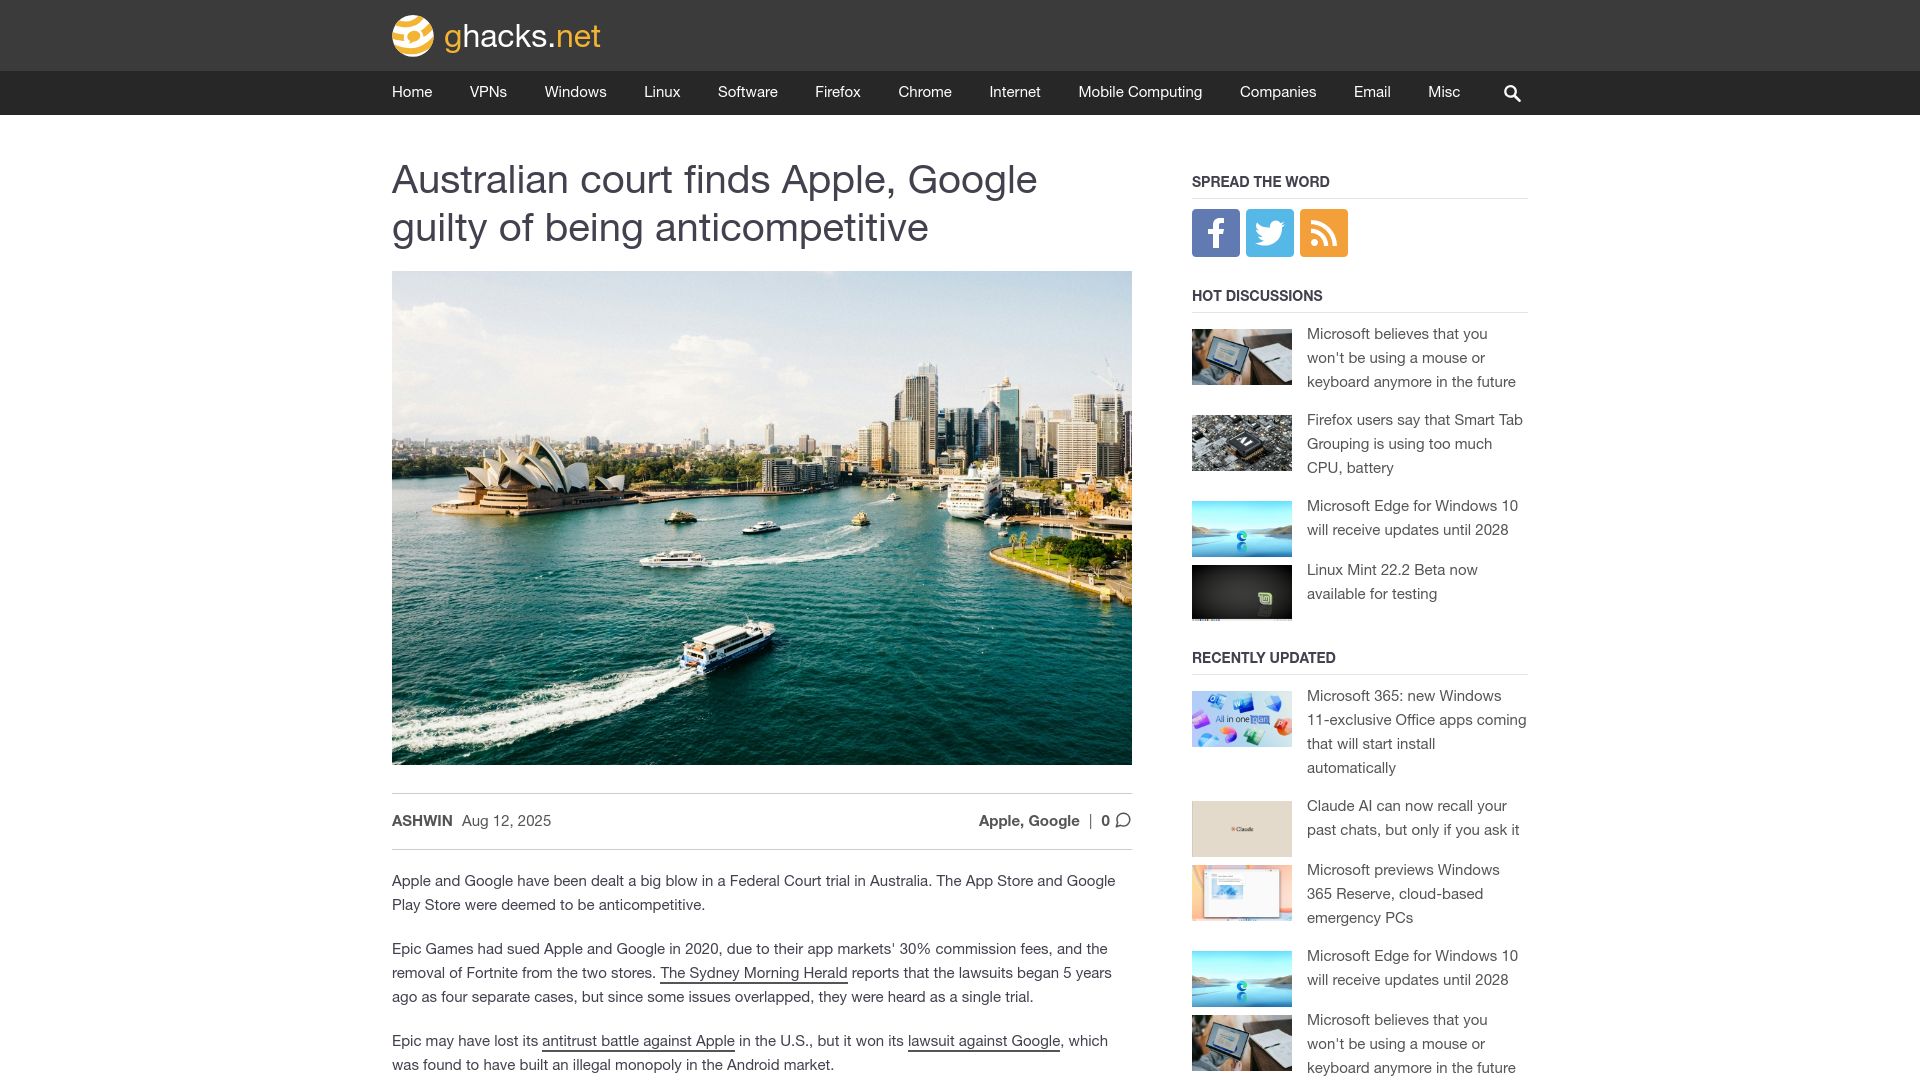The height and width of the screenshot is (1080, 1920).
Task: Open Microsoft 365 Office apps article
Action: coord(1417,732)
